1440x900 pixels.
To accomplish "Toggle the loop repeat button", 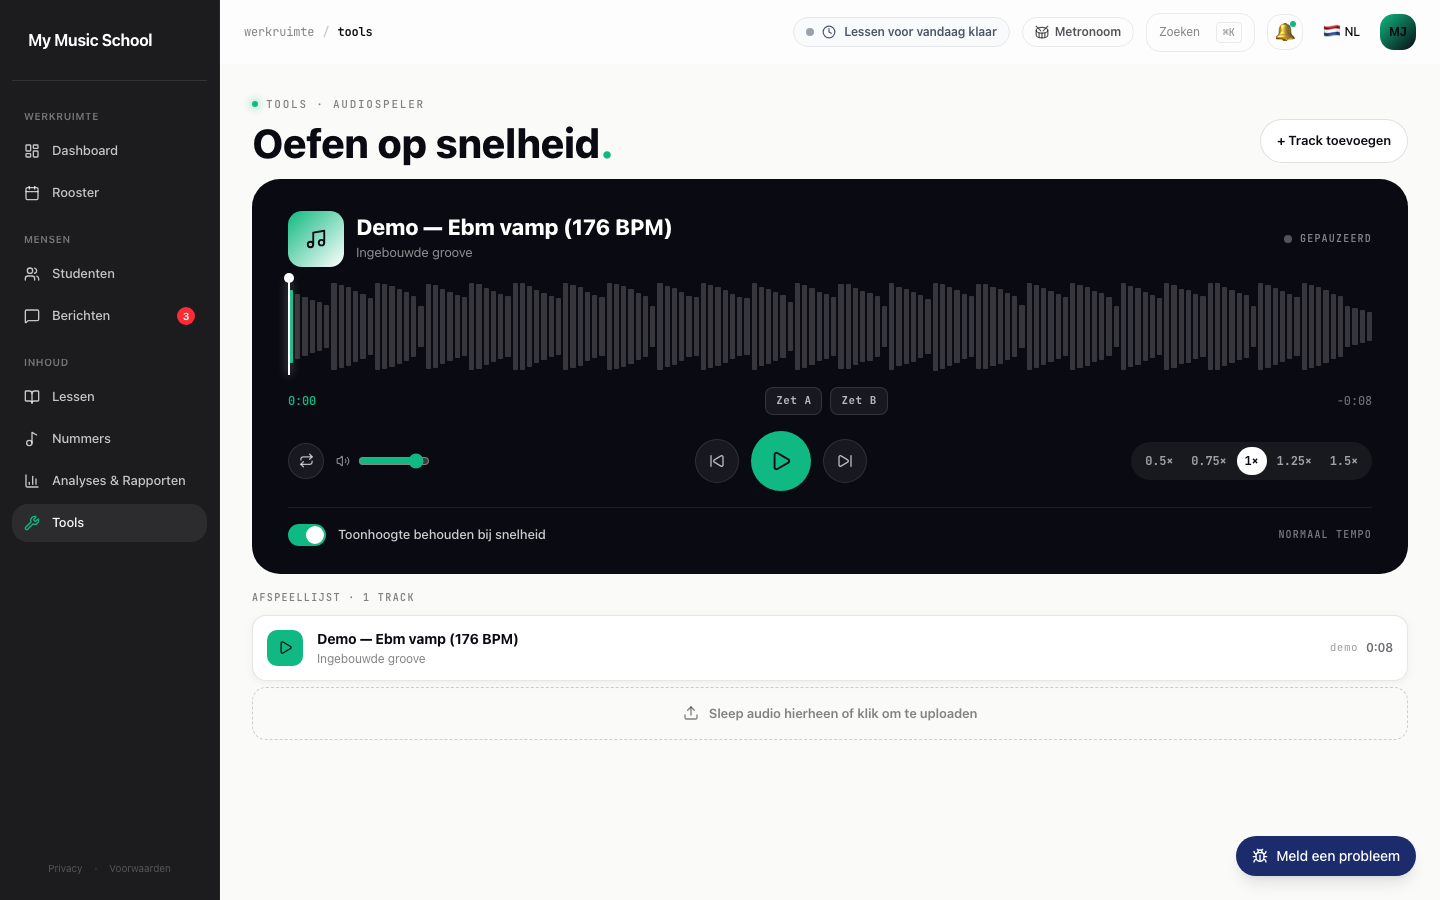I will click(x=306, y=461).
